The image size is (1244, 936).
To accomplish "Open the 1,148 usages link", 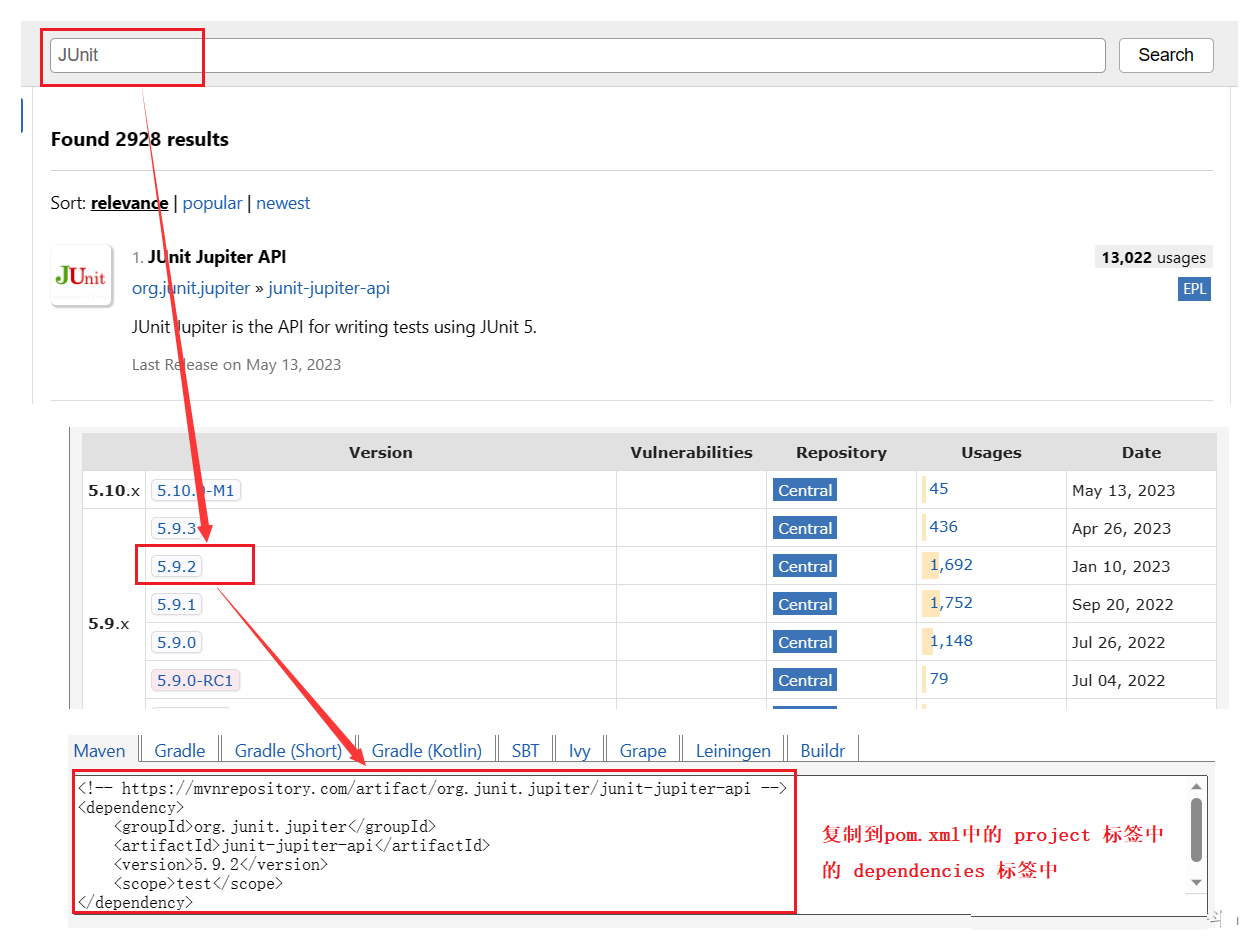I will [951, 641].
